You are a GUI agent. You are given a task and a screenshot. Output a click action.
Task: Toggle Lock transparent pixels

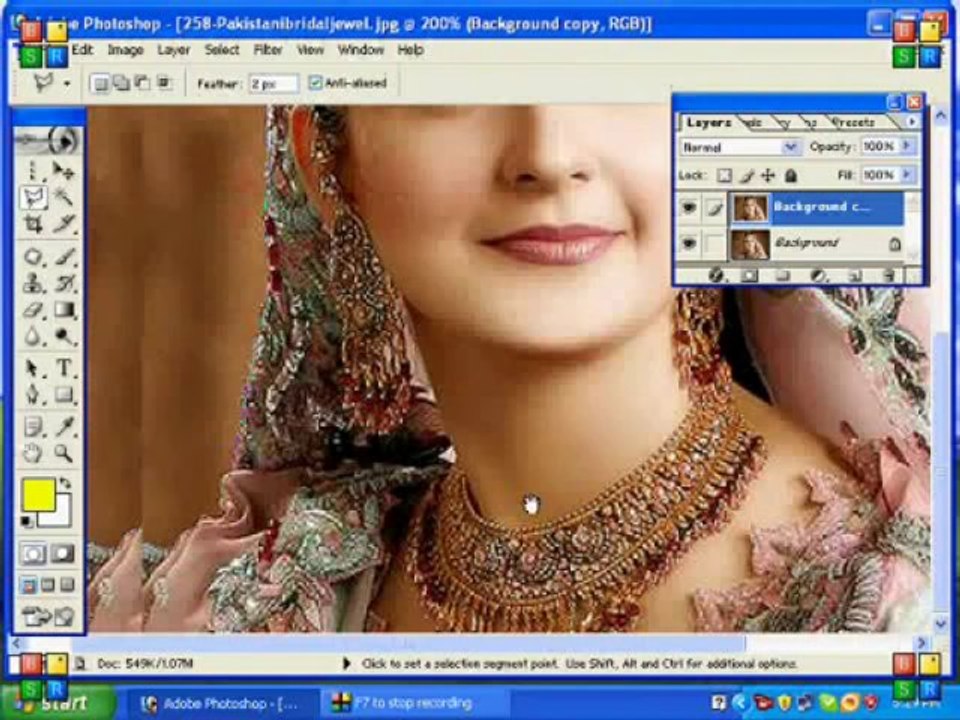(x=724, y=176)
